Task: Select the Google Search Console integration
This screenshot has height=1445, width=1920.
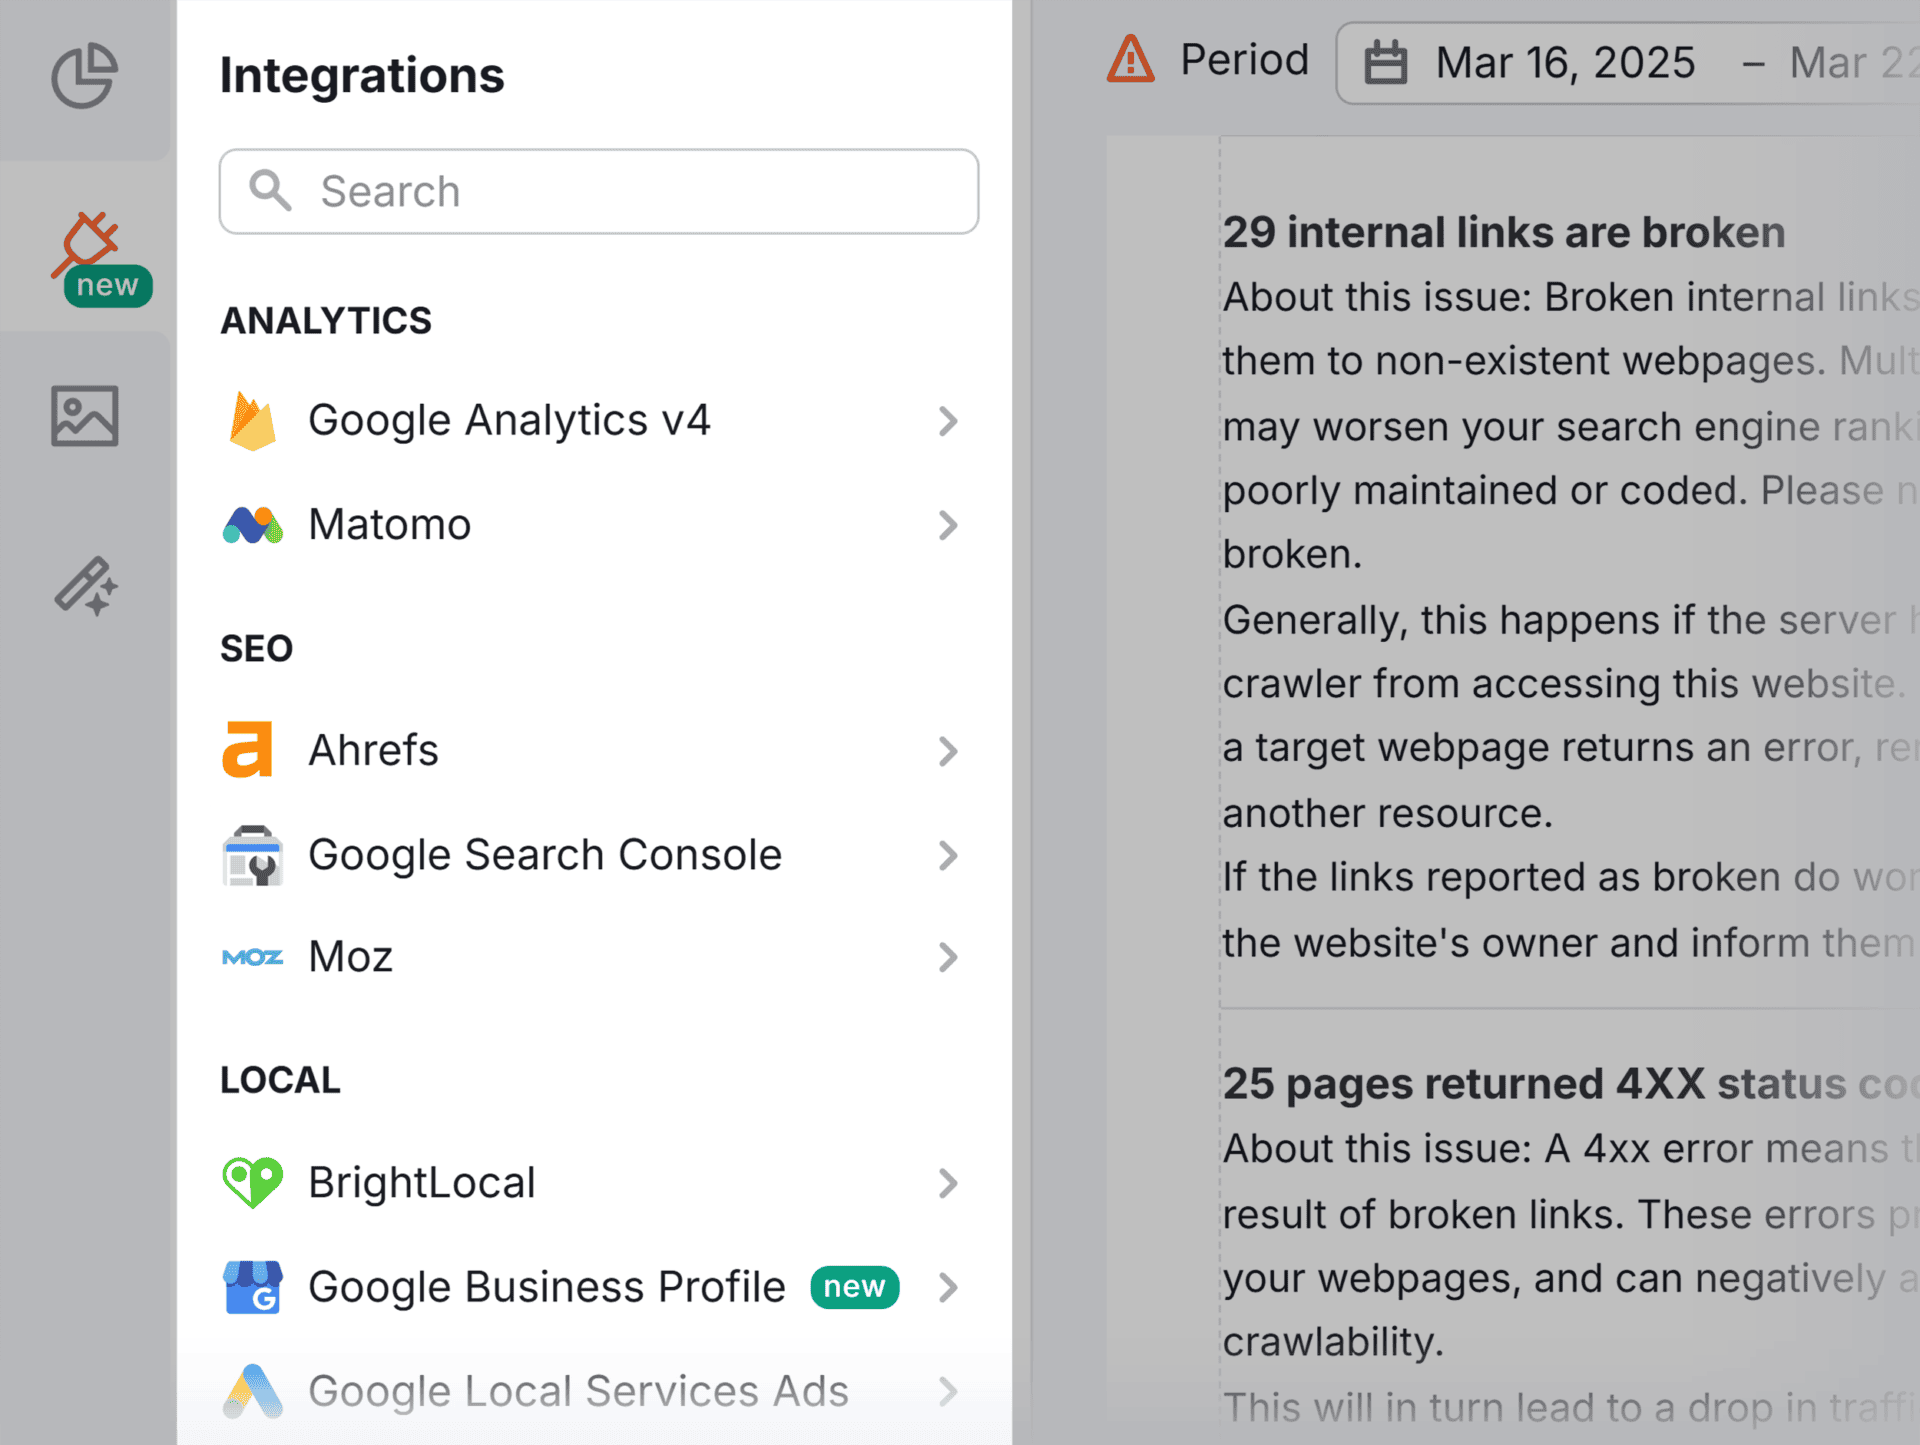Action: point(595,855)
